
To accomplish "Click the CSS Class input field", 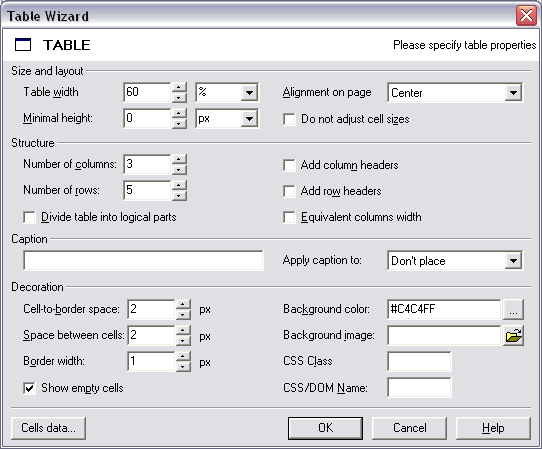I will click(419, 362).
